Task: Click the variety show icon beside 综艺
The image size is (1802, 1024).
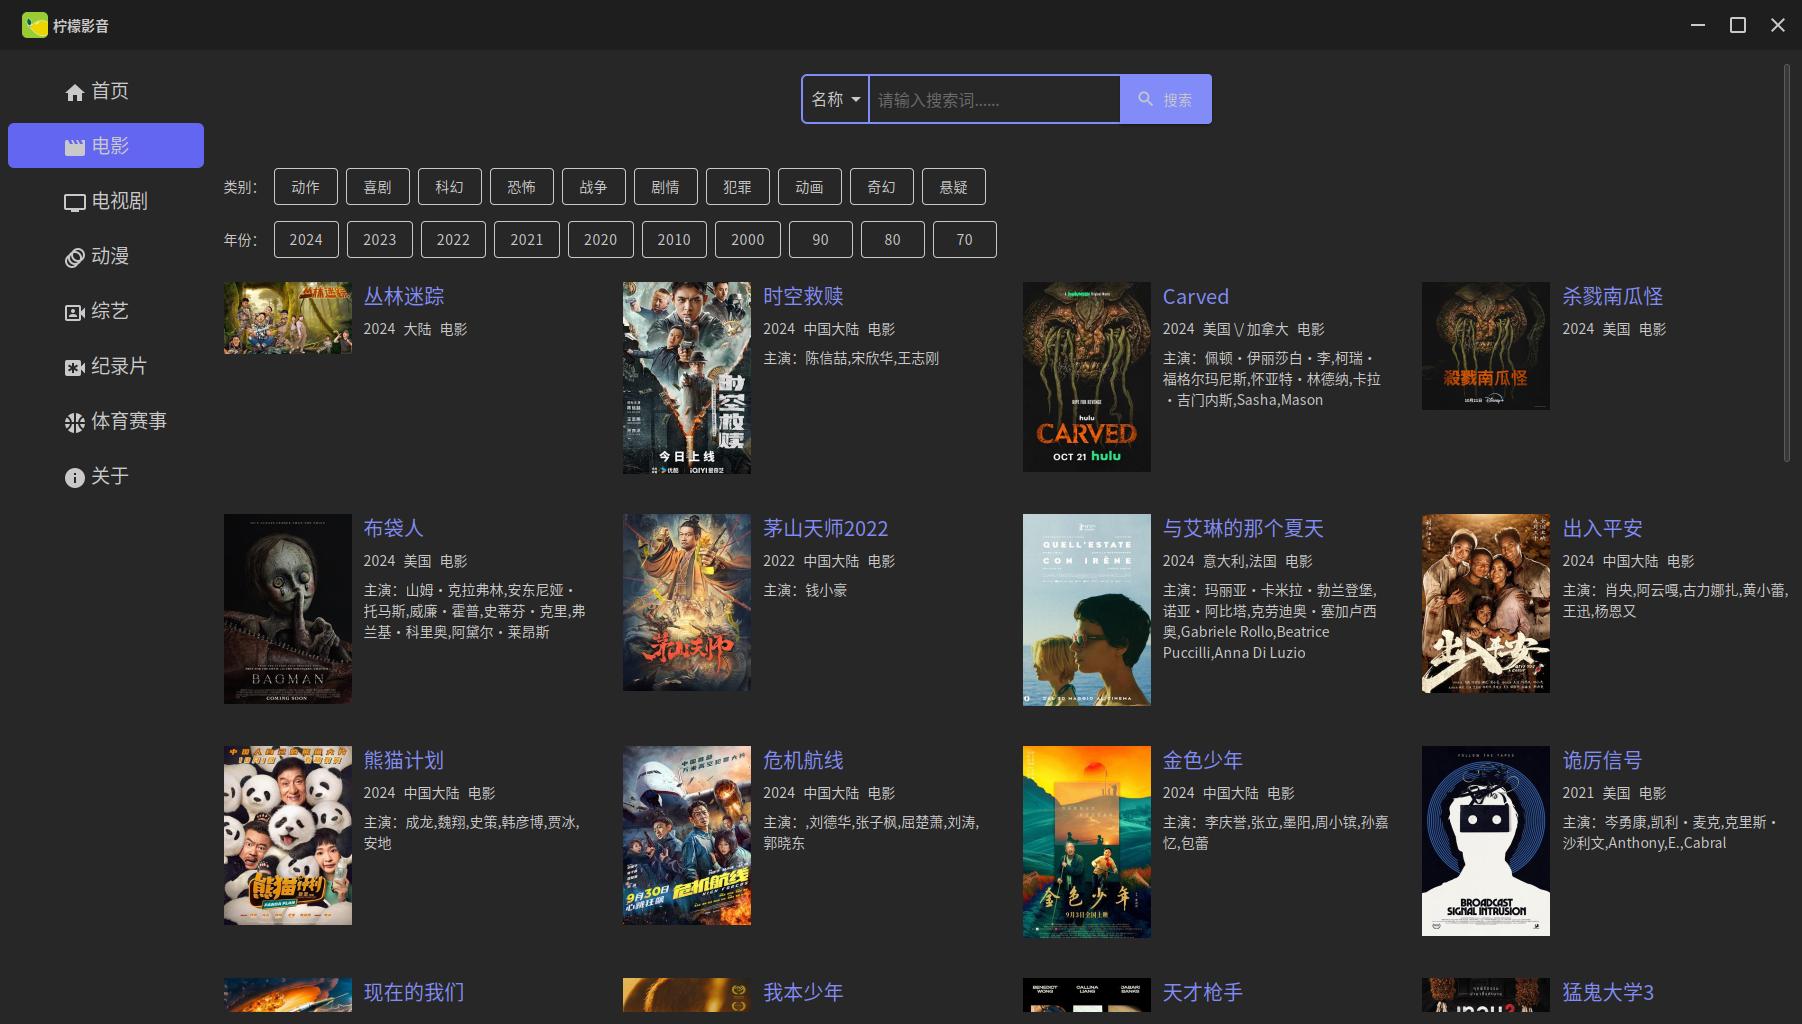Action: pos(75,313)
